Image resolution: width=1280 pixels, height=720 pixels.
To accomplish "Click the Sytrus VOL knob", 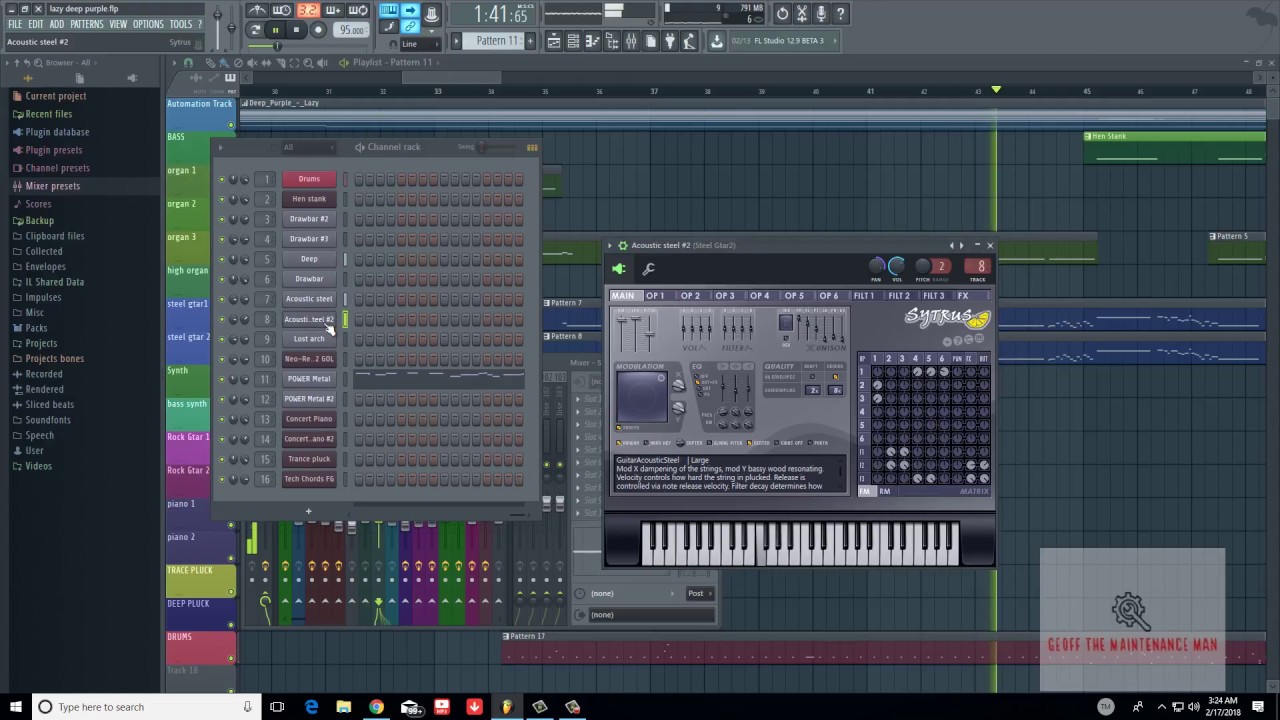I will click(896, 266).
